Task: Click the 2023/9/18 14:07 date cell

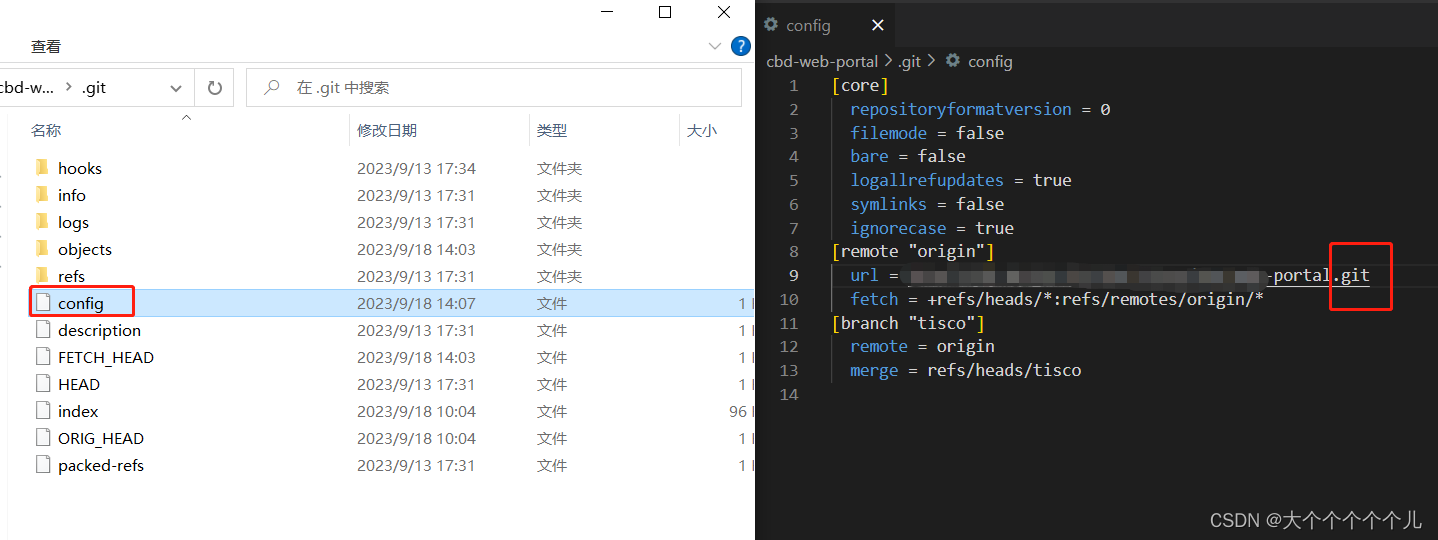Action: point(416,303)
